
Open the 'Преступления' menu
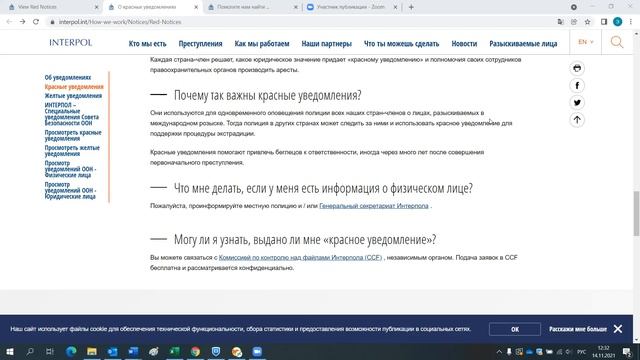tap(200, 44)
